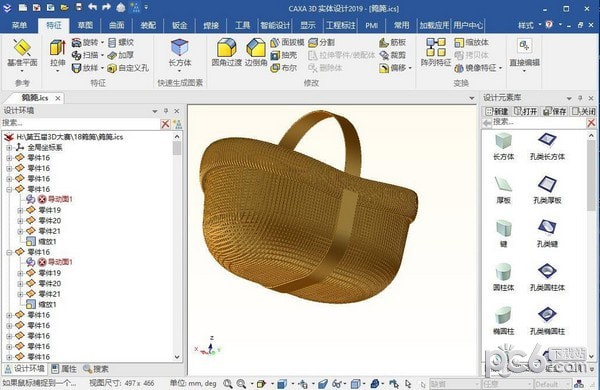Click 保存 in the design element library

coord(554,111)
